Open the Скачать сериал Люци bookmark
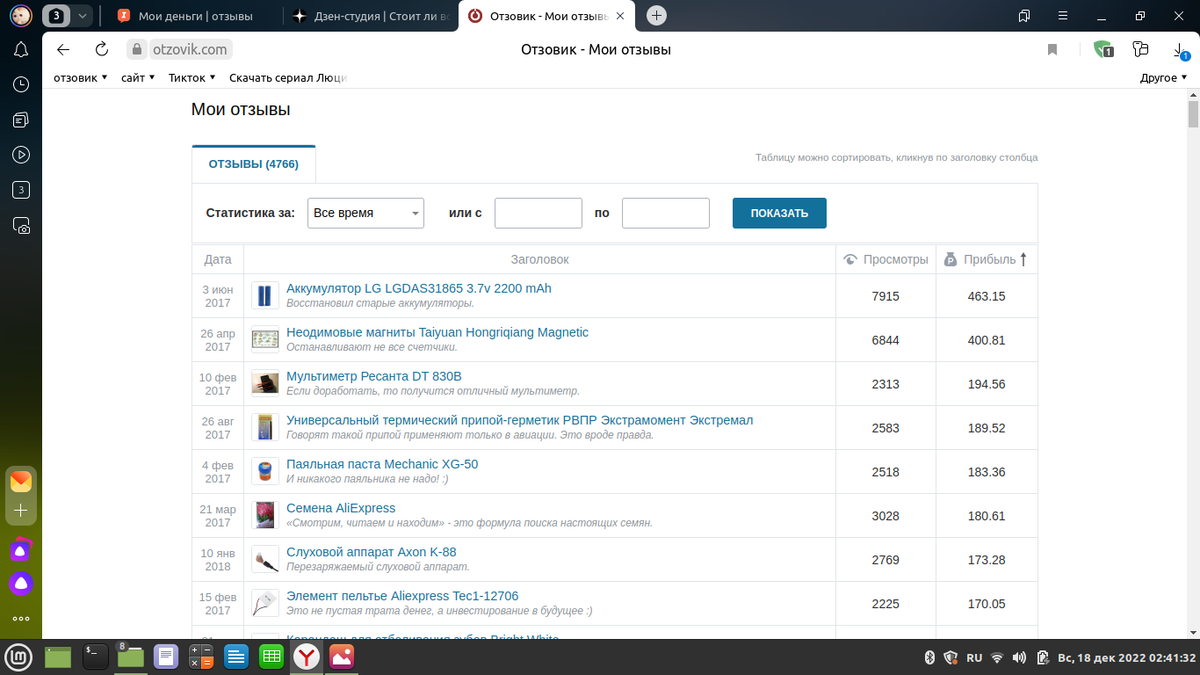This screenshot has height=675, width=1200. [288, 78]
